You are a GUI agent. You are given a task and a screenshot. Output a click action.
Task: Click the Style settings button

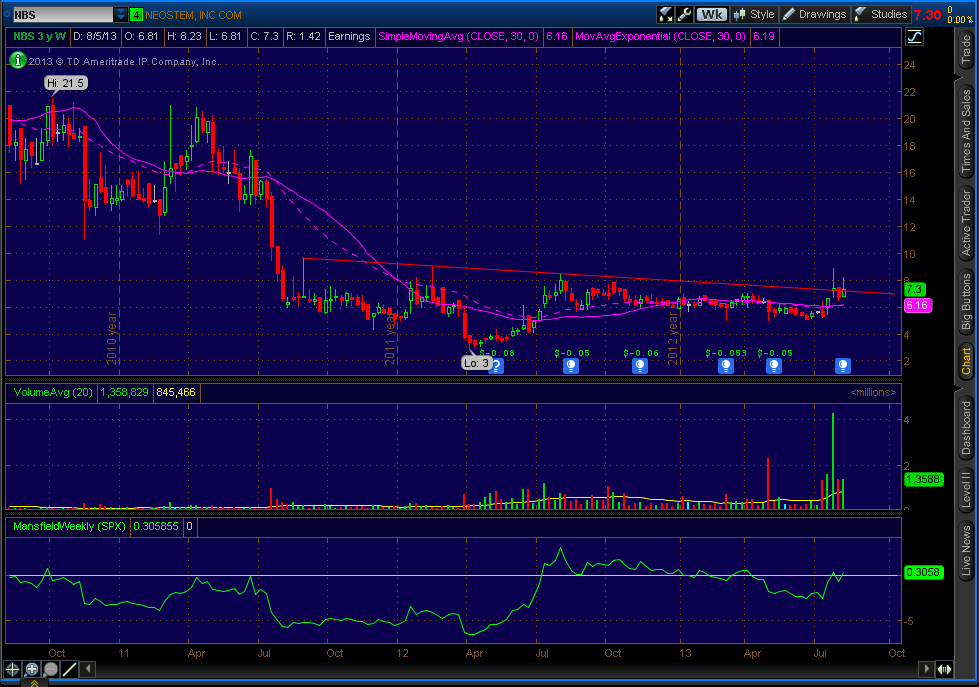(754, 14)
